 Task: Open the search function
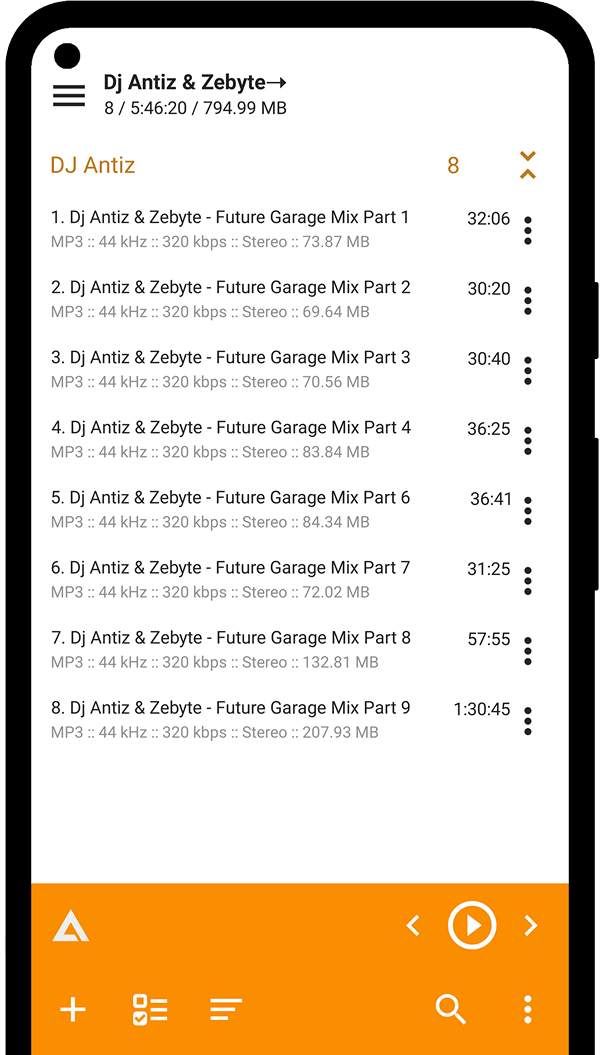tap(451, 1010)
